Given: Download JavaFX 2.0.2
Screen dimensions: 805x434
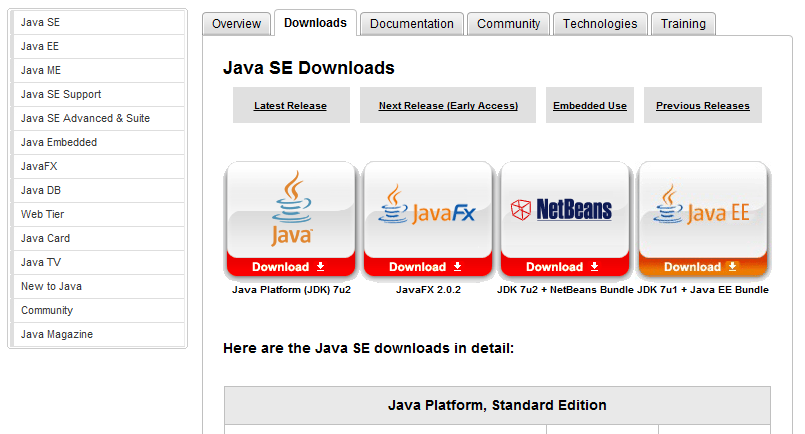Looking at the screenshot, I should click(428, 267).
